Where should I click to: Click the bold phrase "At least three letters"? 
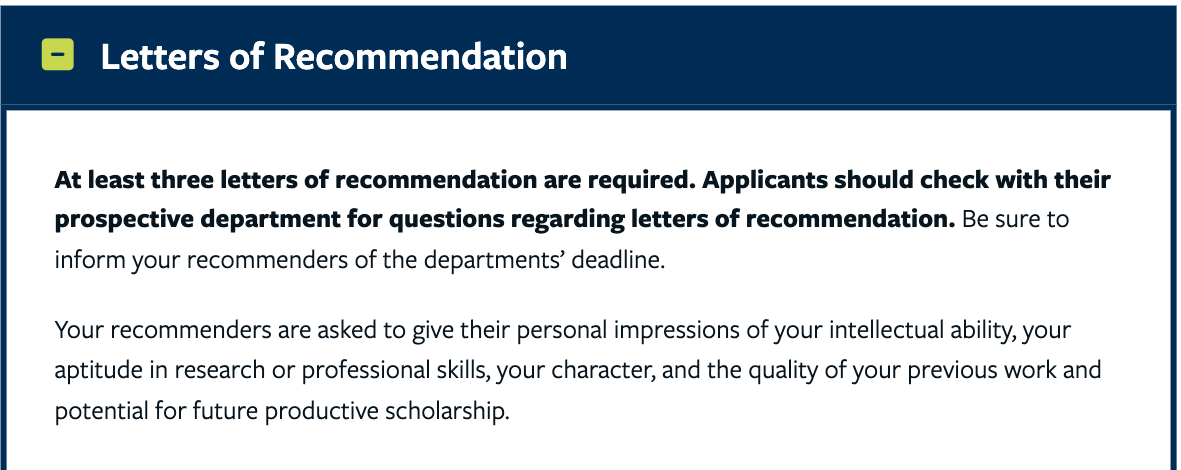click(x=163, y=181)
